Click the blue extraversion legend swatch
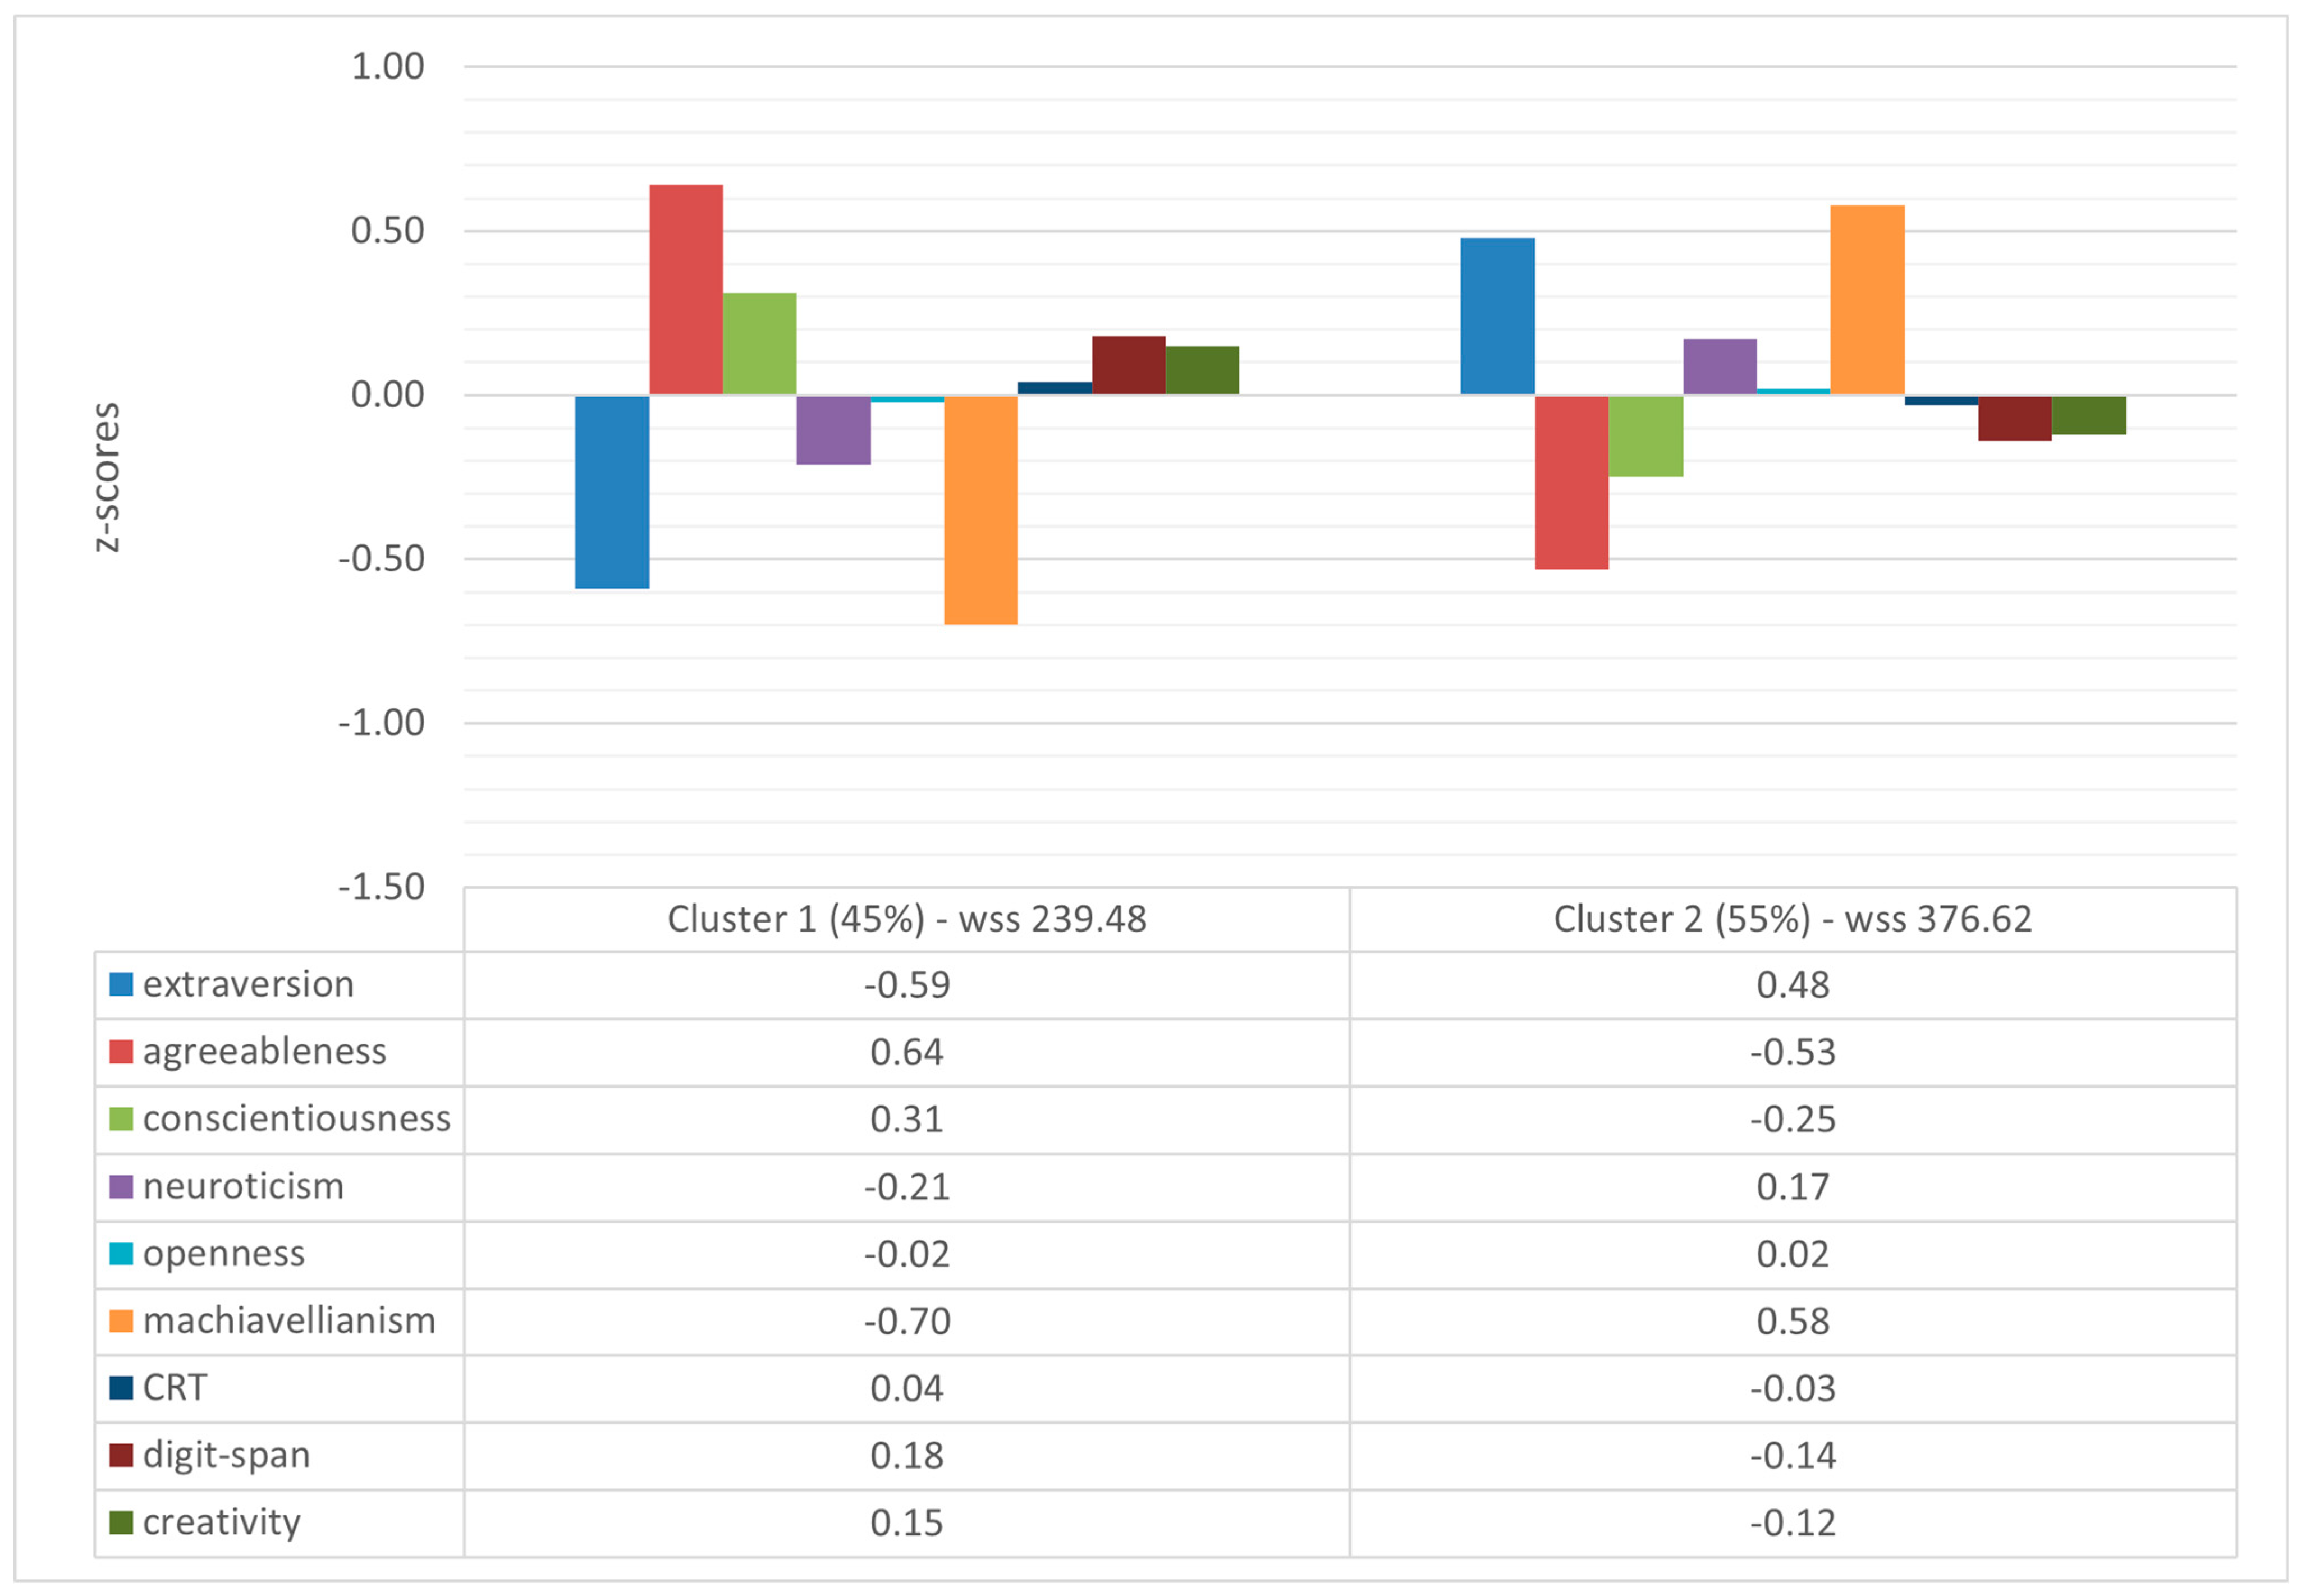Image resolution: width=2301 pixels, height=1596 pixels. [x=121, y=984]
